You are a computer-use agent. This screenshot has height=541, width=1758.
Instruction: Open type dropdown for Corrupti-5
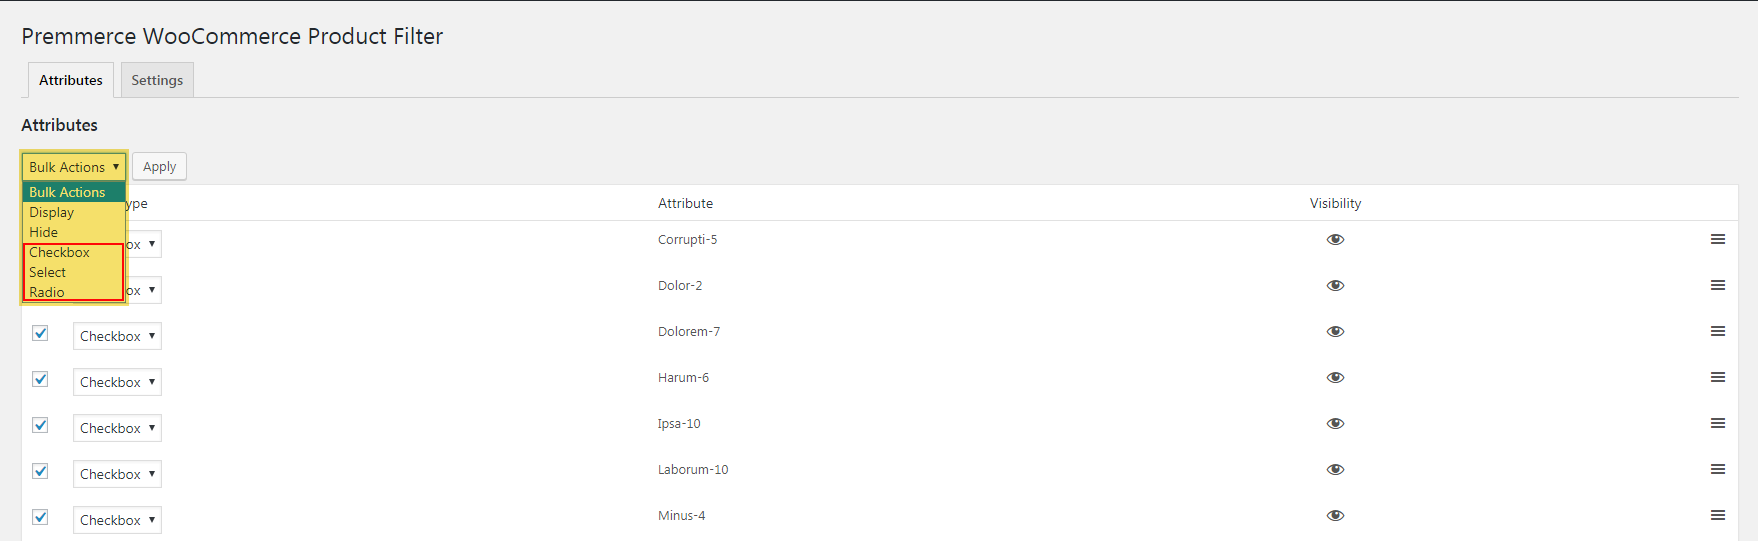(144, 244)
